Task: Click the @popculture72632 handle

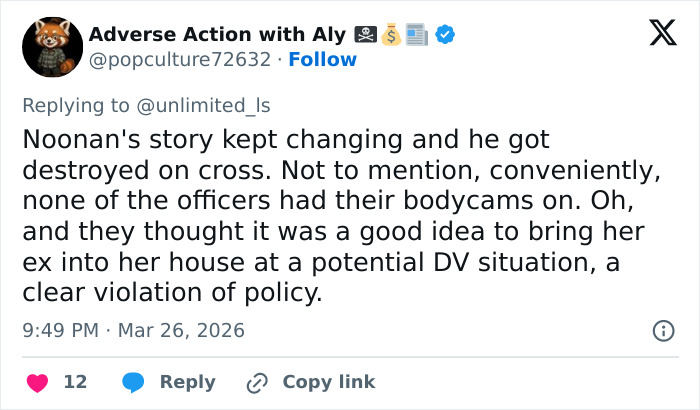Action: coord(180,60)
